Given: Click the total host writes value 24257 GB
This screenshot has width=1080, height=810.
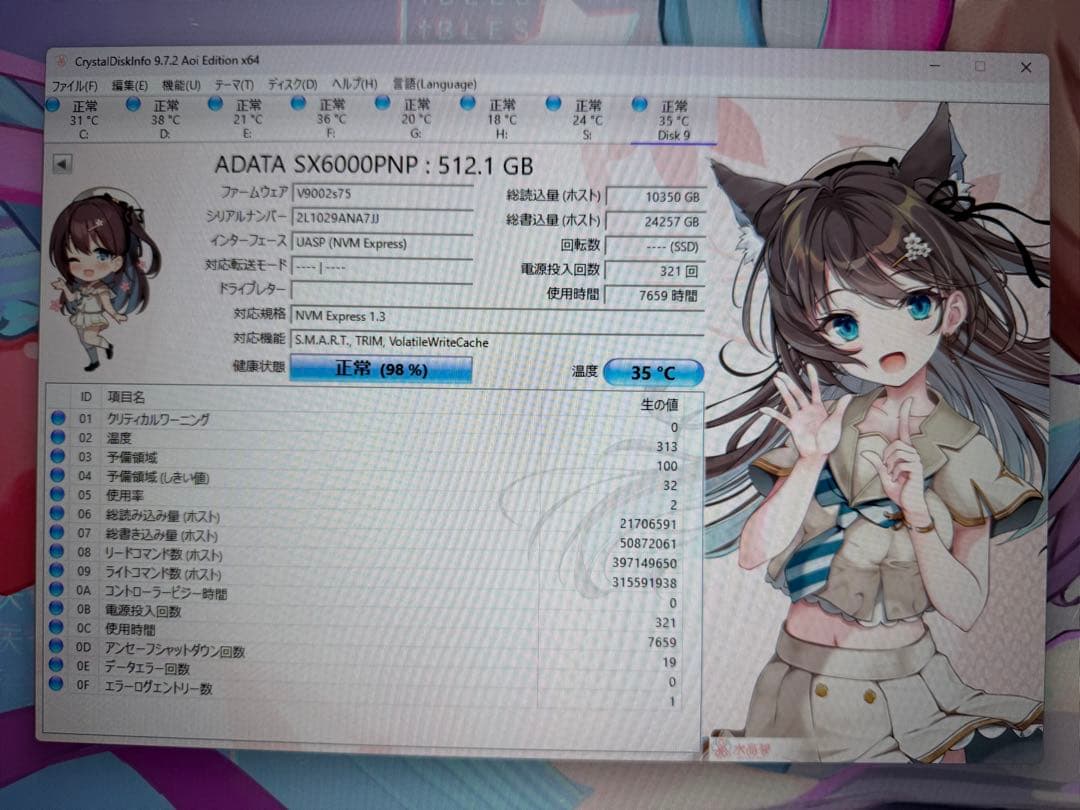Looking at the screenshot, I should pos(654,222).
